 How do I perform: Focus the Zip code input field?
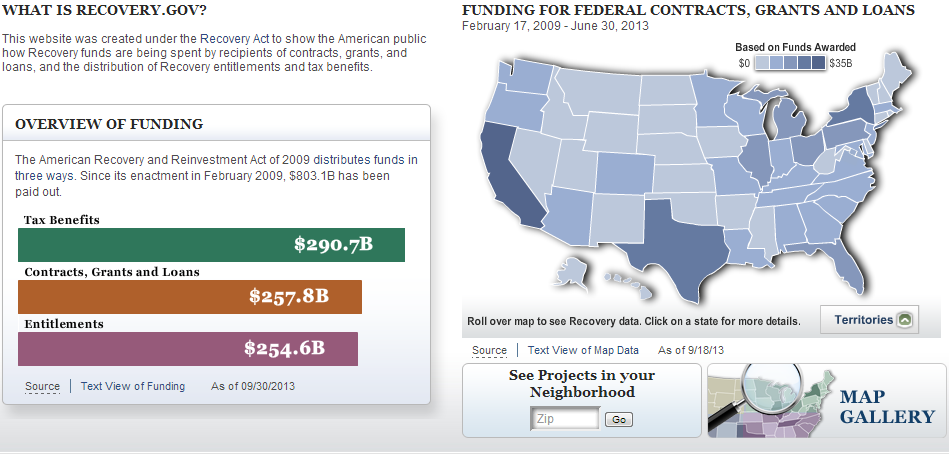coord(565,419)
